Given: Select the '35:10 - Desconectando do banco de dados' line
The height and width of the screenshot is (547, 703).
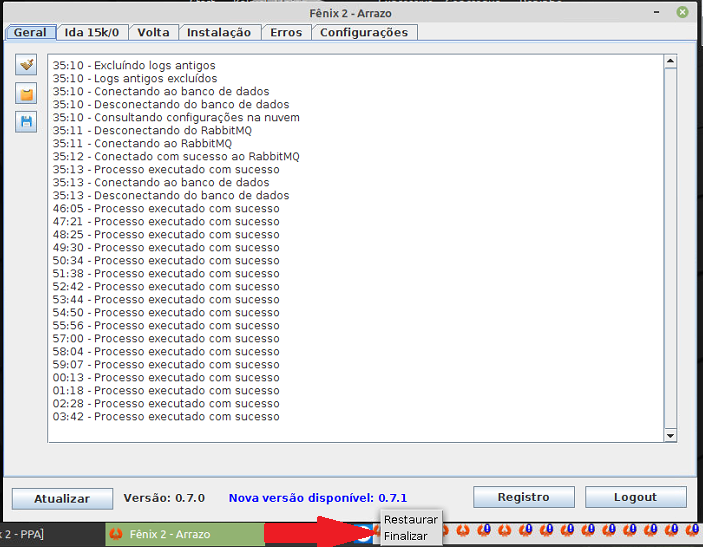Looking at the screenshot, I should pos(171,104).
